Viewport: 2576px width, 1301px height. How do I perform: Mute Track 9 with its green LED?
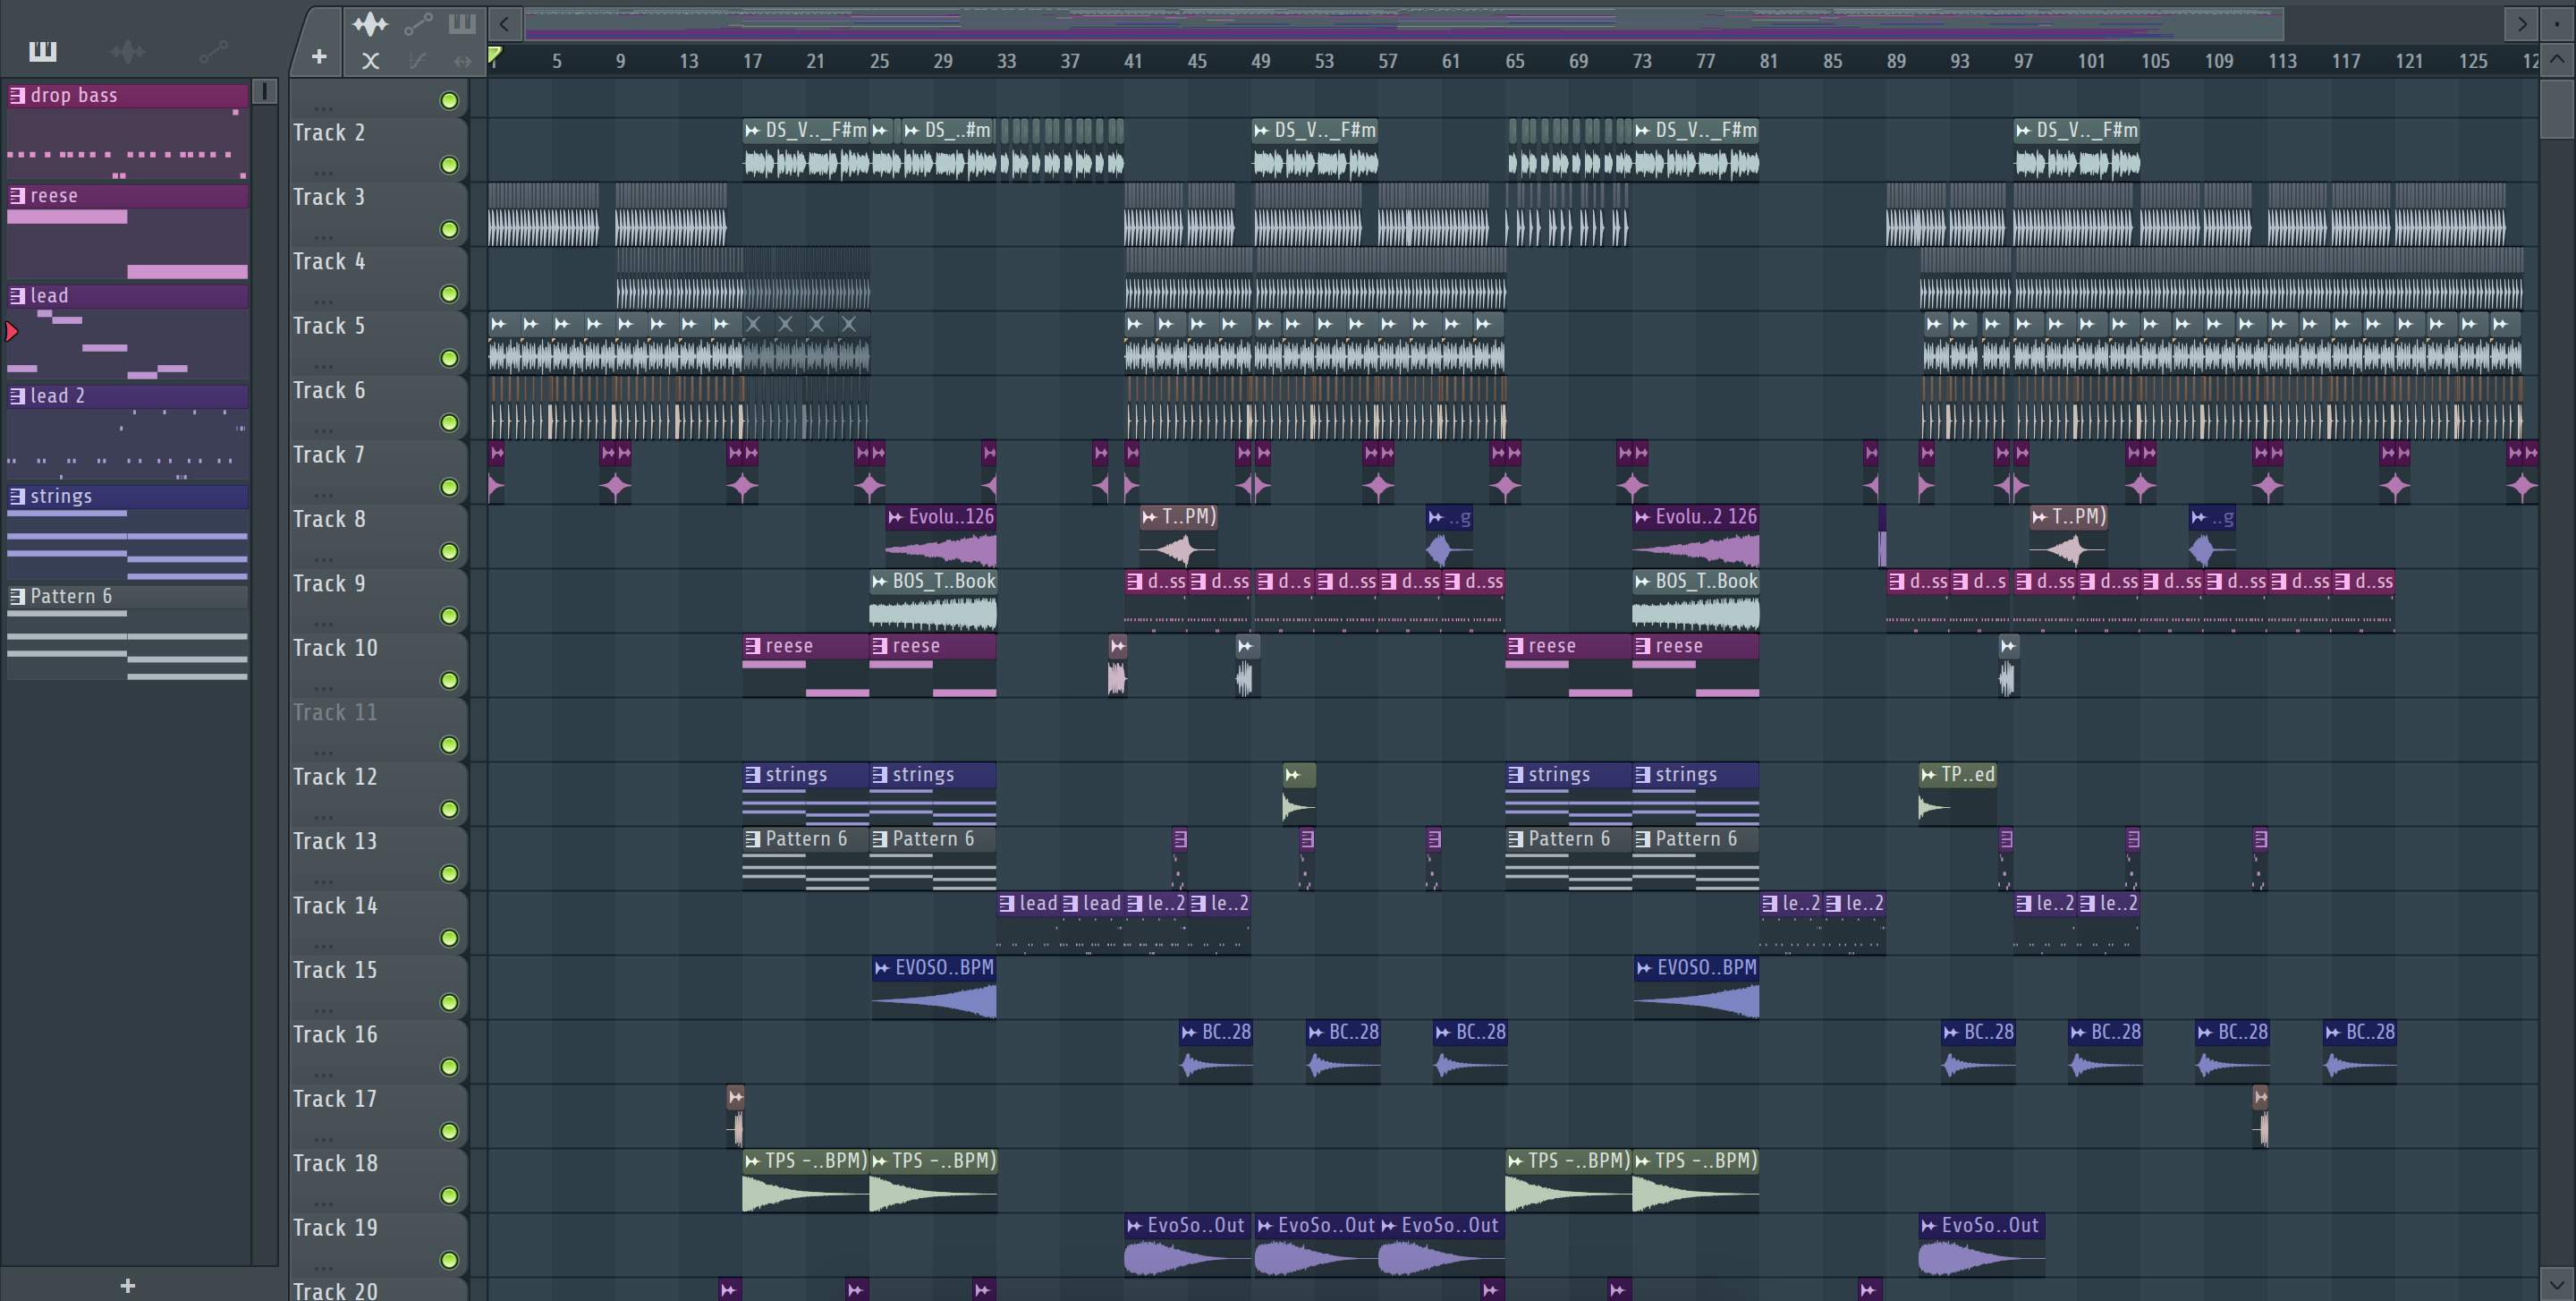449,616
